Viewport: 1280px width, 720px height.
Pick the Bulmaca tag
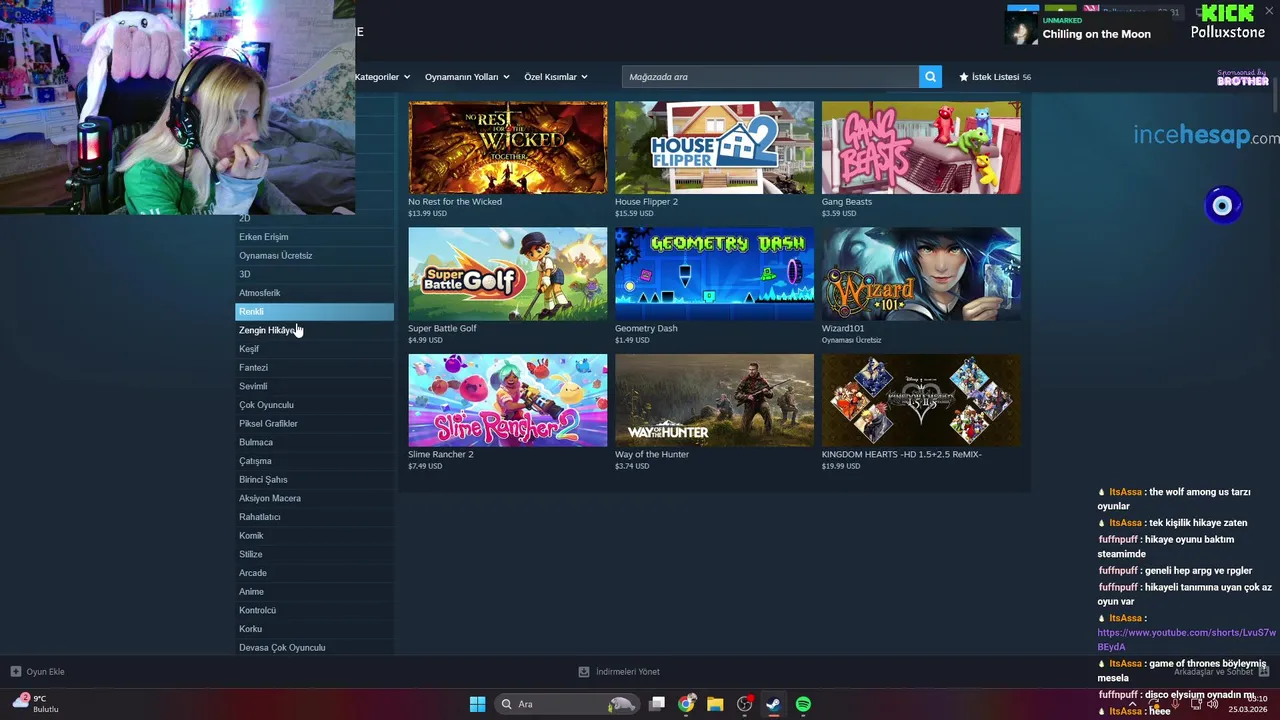click(x=314, y=442)
